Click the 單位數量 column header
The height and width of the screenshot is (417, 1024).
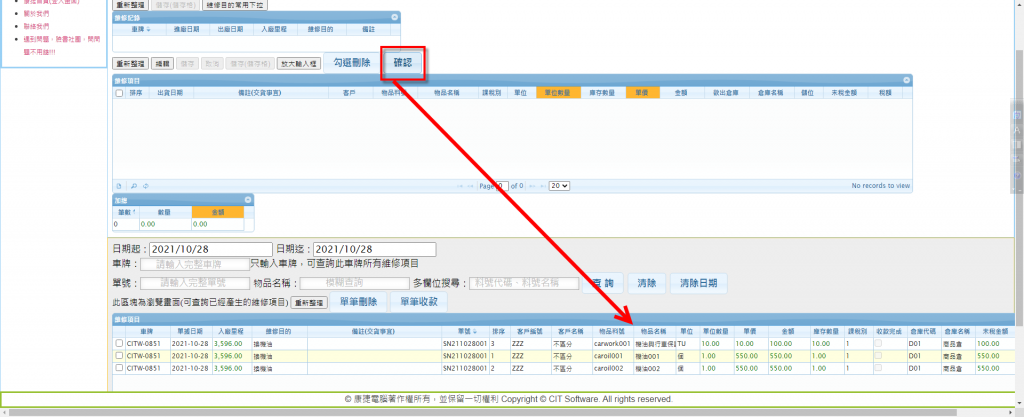(x=559, y=92)
